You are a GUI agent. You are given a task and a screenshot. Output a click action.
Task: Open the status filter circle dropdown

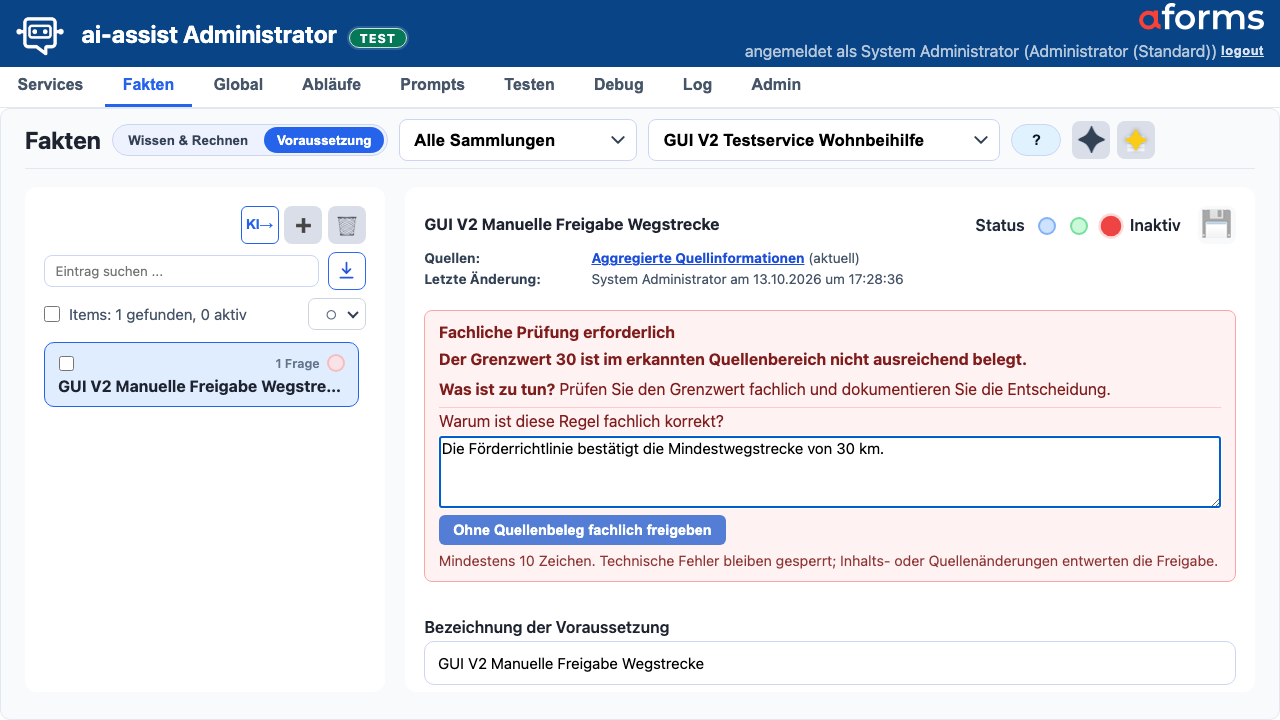click(337, 314)
